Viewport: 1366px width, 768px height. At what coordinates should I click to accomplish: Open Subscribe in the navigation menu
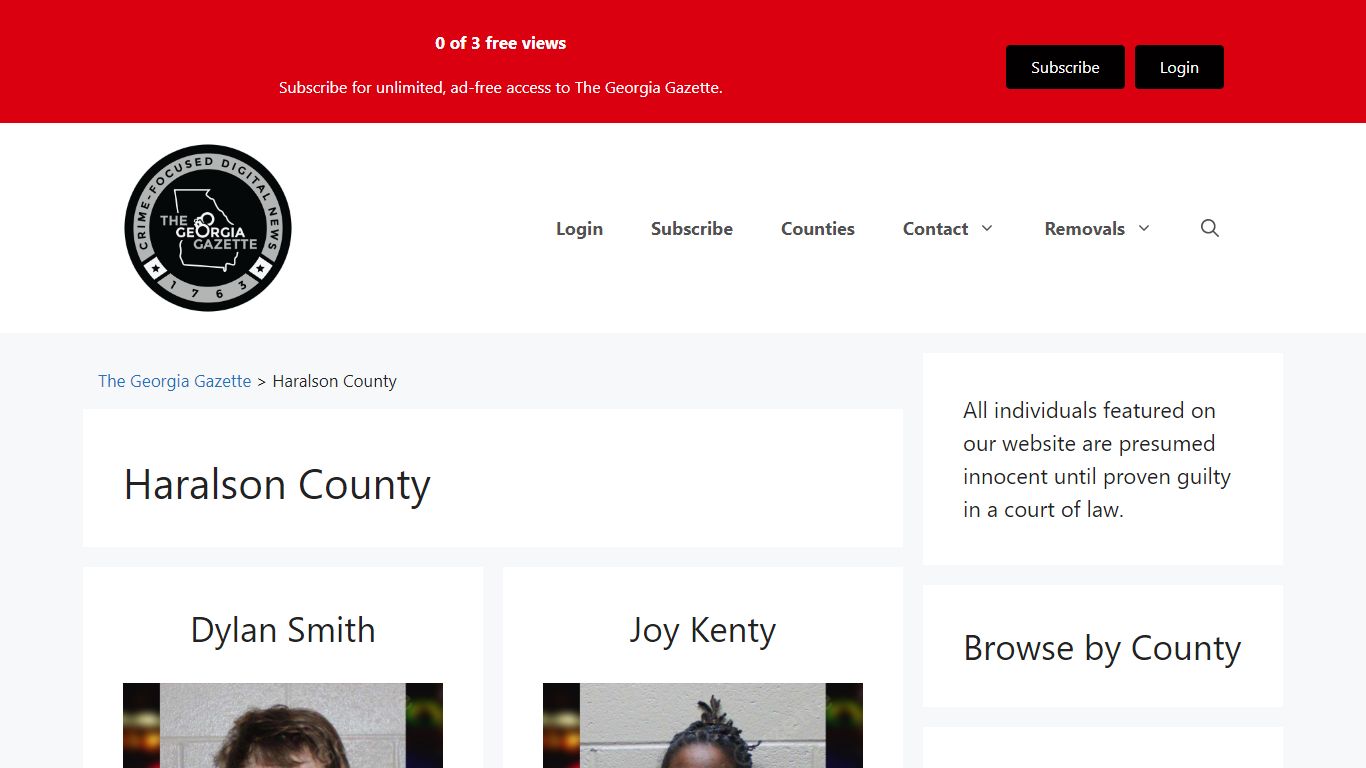[x=692, y=228]
